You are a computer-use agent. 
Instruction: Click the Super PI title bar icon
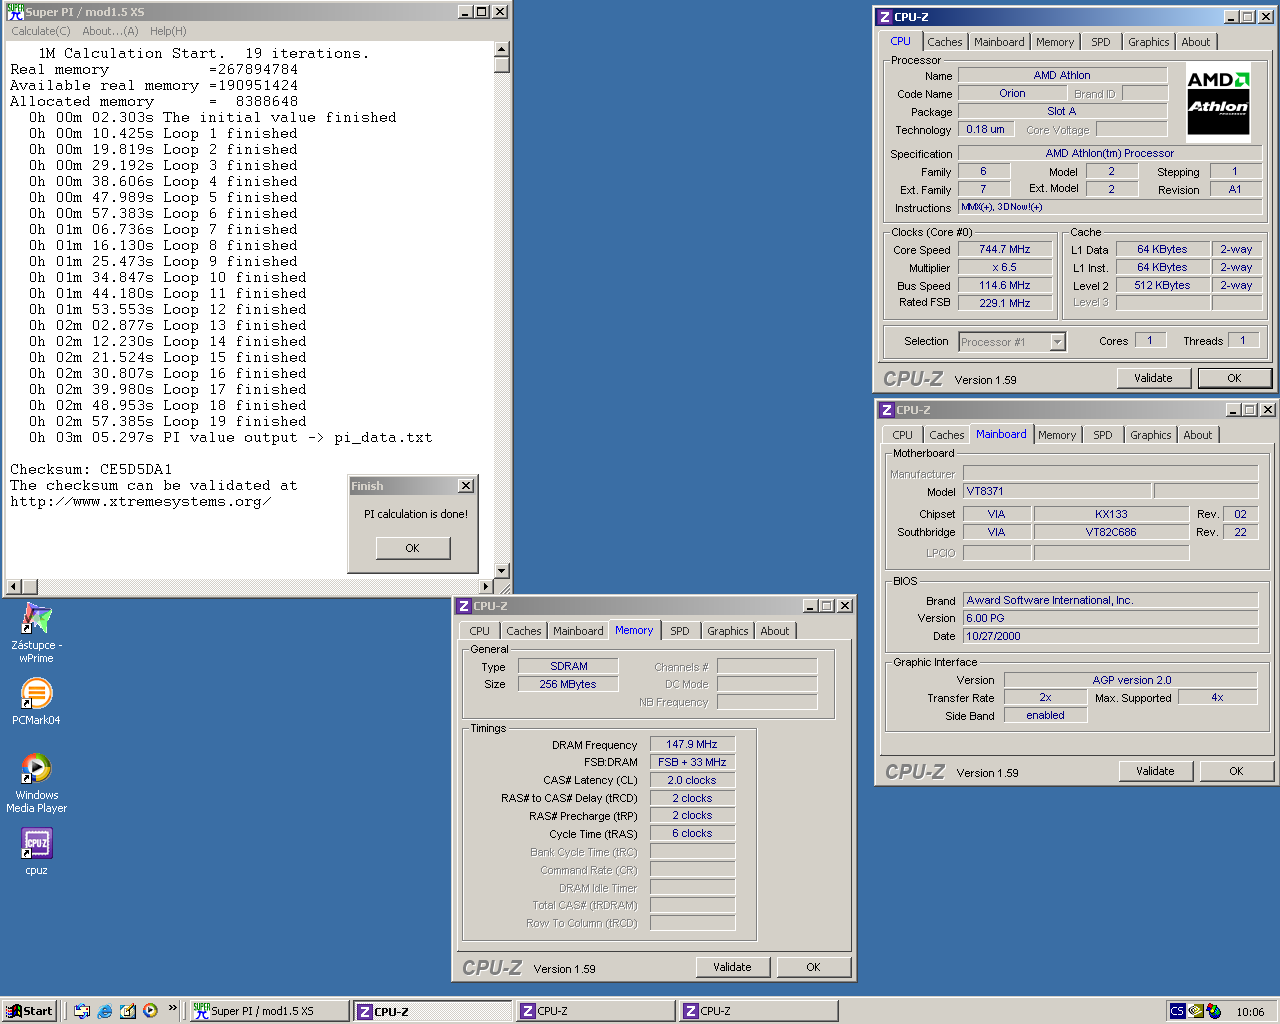(15, 12)
